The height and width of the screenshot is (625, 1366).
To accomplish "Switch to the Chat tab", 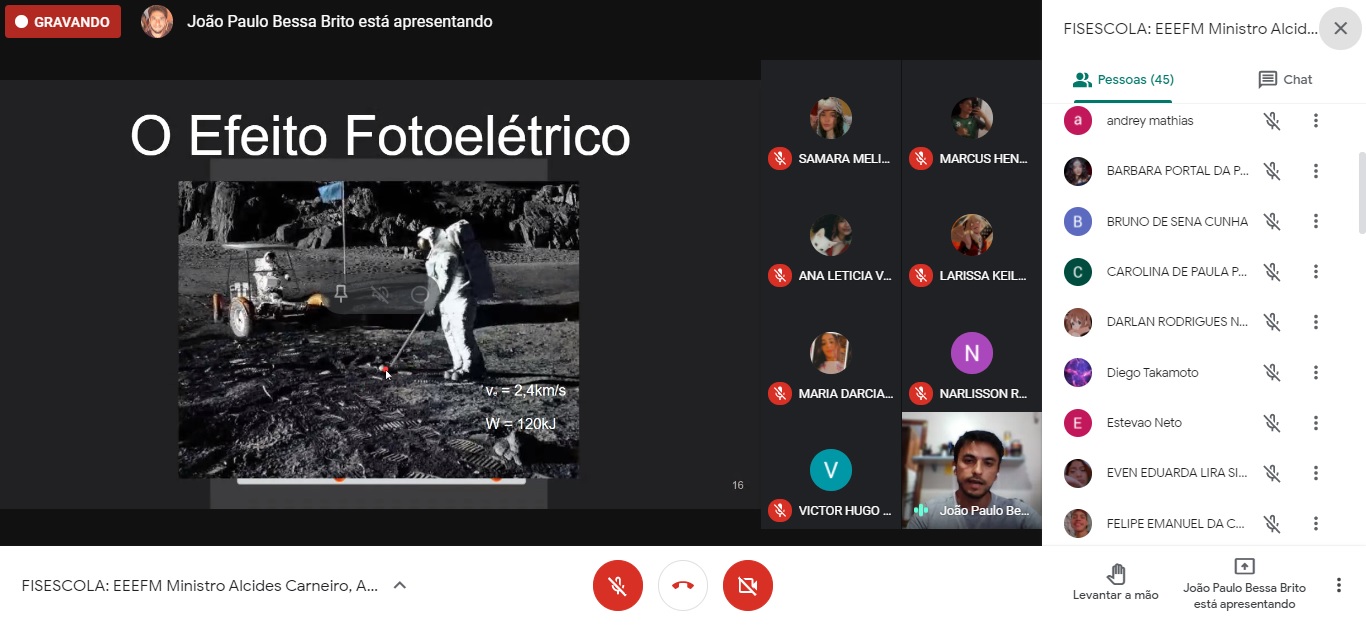I will [x=1285, y=80].
